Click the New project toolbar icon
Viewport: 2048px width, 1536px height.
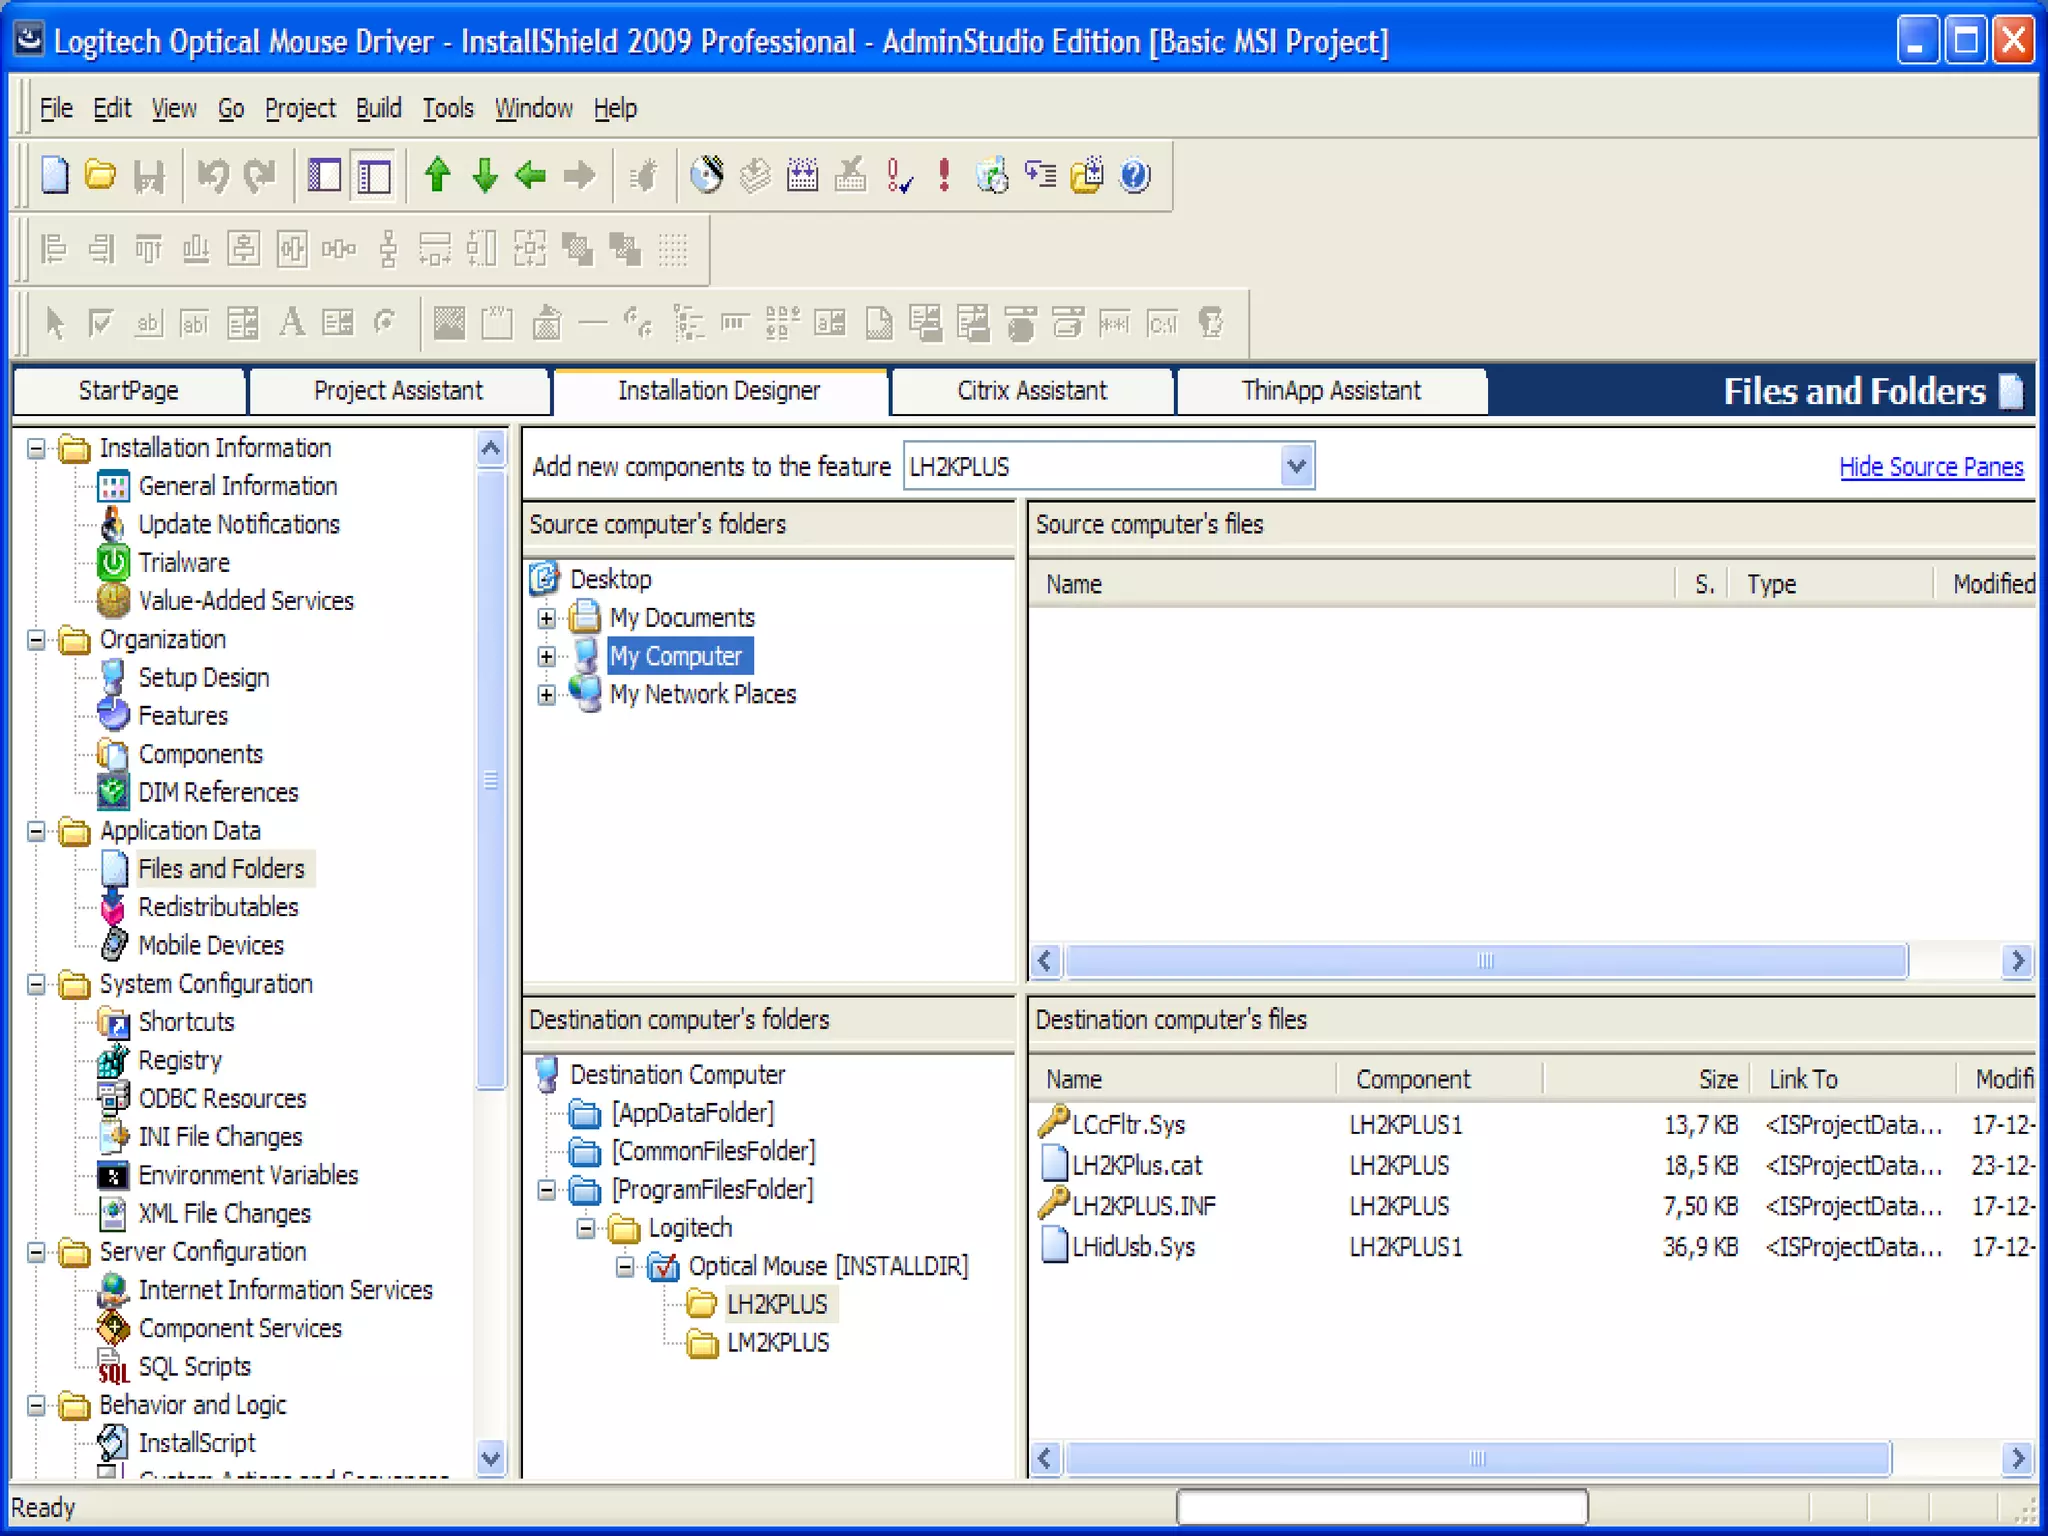(x=55, y=176)
